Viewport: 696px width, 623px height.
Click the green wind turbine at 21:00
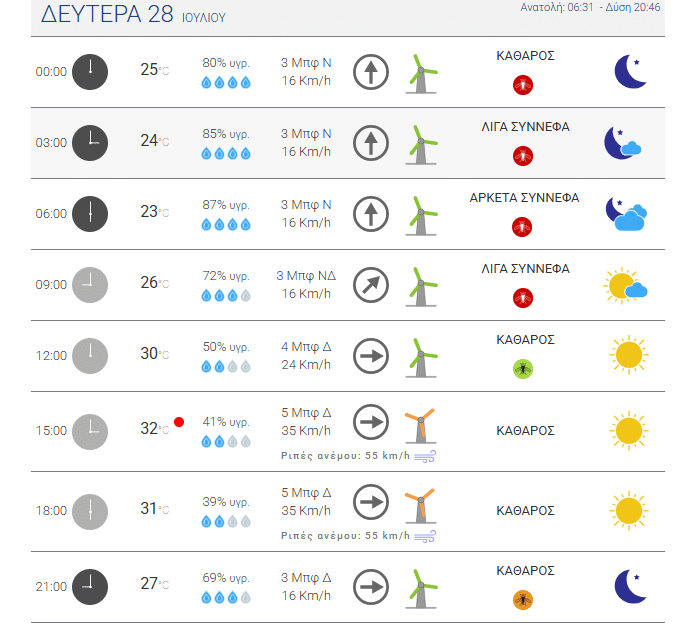tap(421, 589)
